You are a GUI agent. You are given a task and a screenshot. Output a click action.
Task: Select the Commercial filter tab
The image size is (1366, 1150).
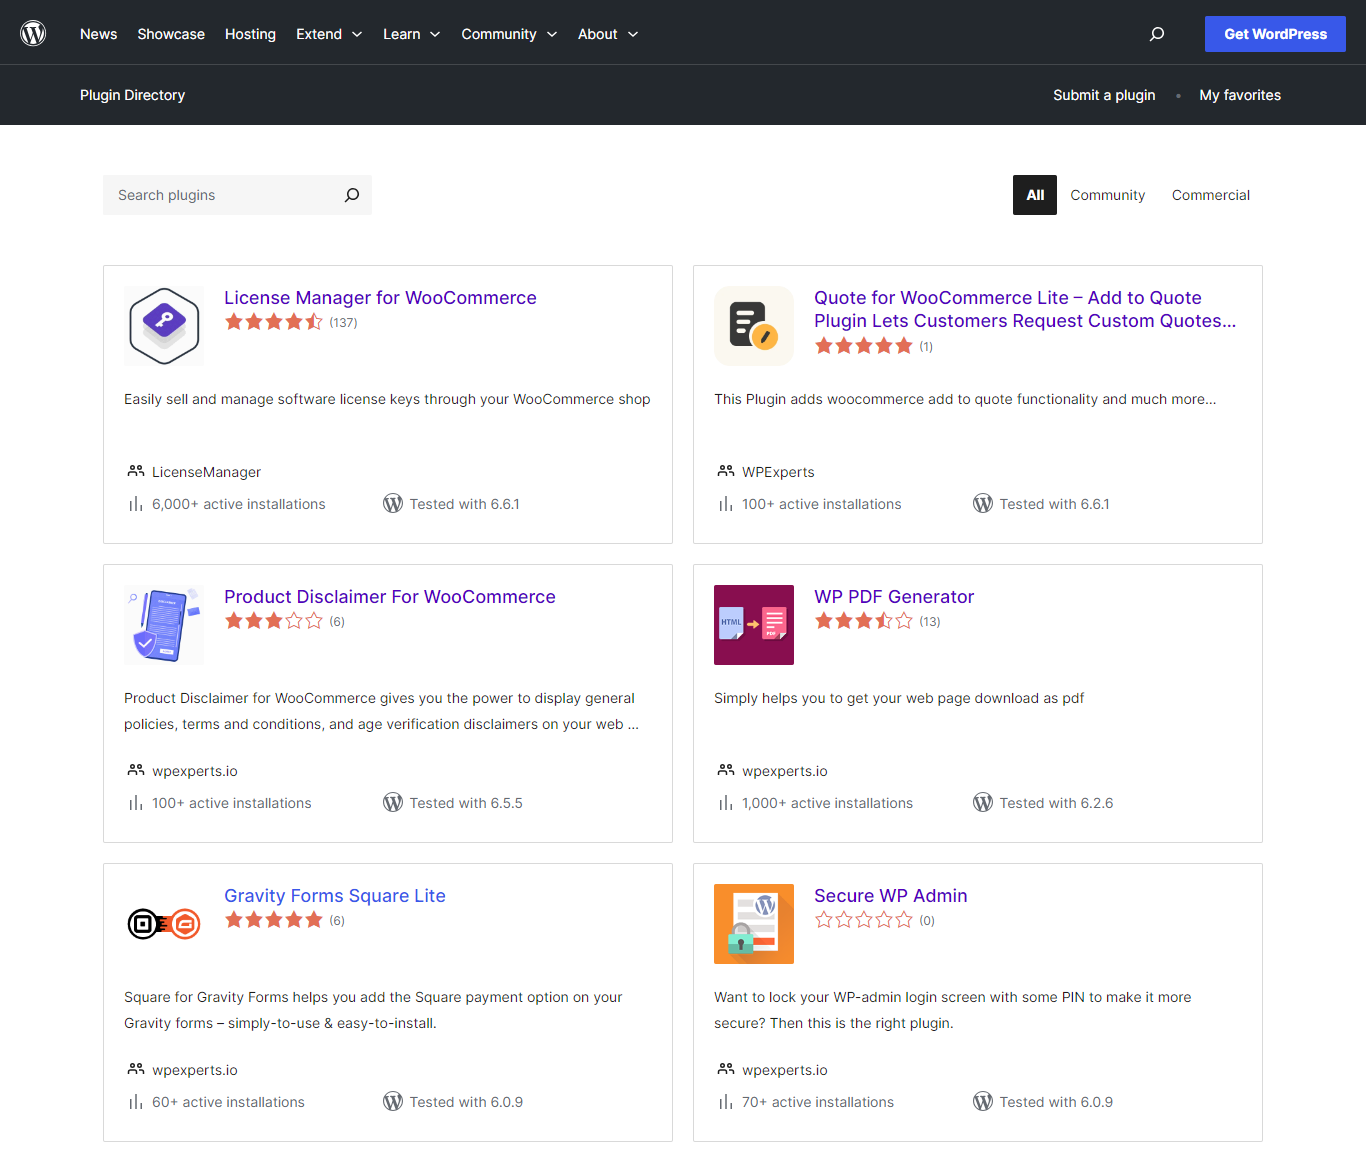click(x=1211, y=195)
